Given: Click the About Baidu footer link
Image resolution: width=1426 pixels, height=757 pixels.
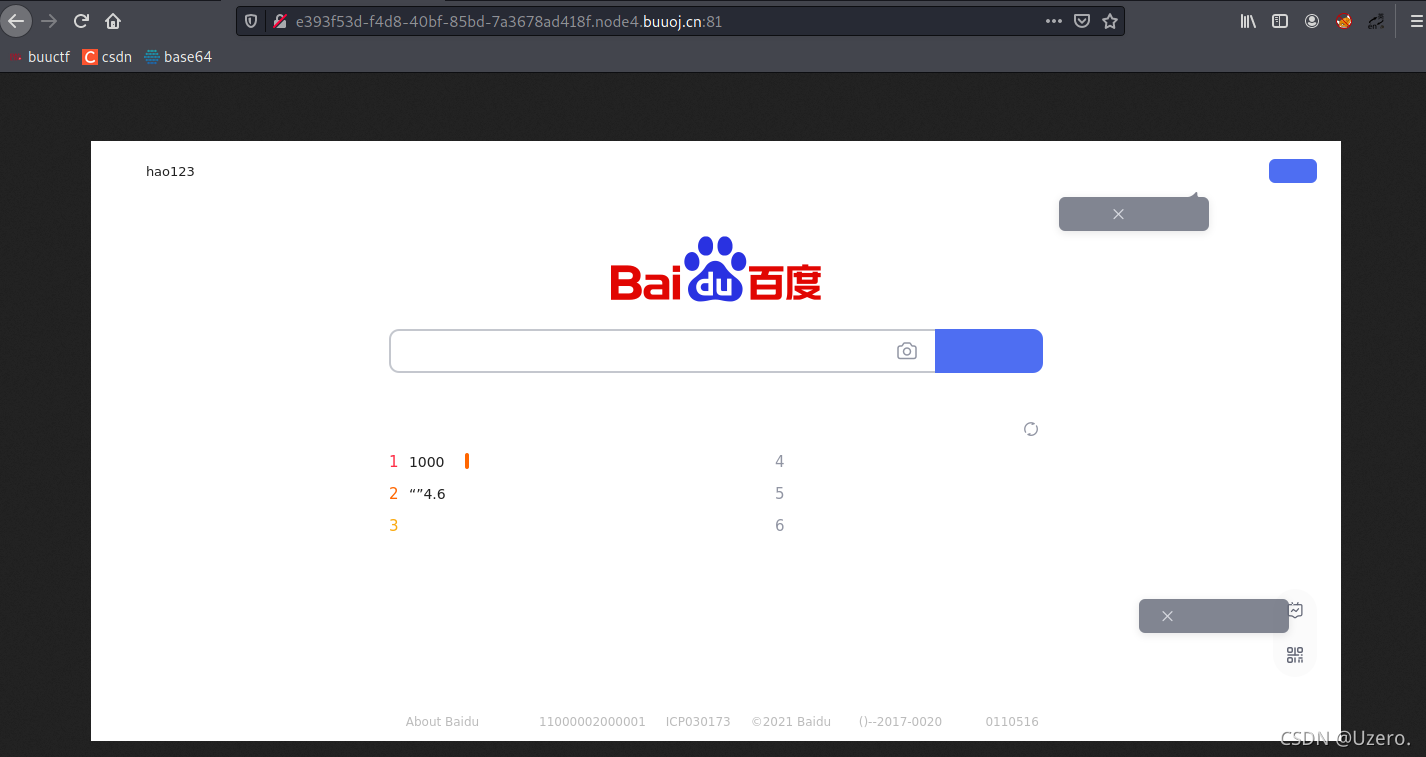Looking at the screenshot, I should [x=442, y=721].
